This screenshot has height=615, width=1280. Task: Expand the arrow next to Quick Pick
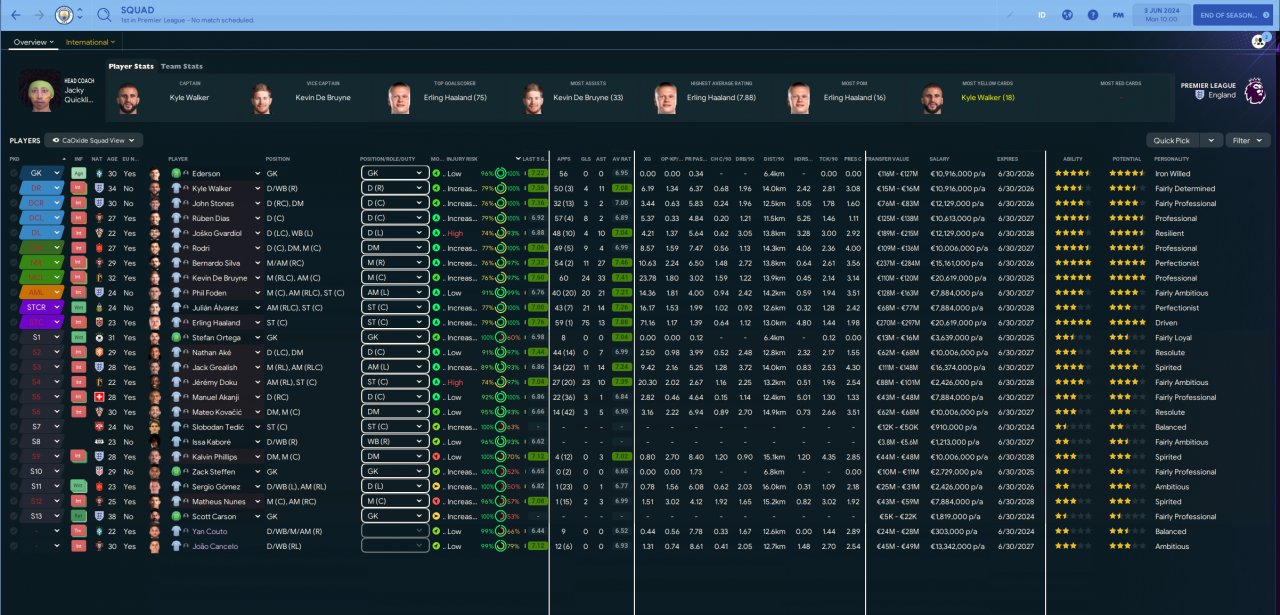pyautogui.click(x=1211, y=141)
